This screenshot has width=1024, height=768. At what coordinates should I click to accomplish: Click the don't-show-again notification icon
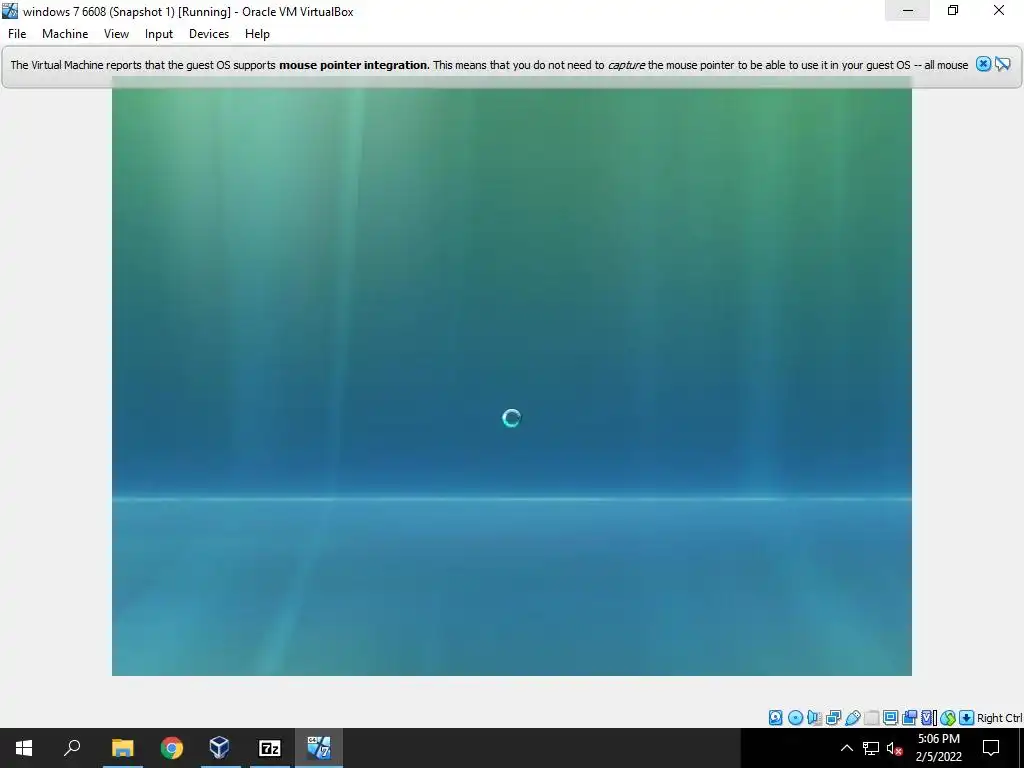click(x=1002, y=64)
